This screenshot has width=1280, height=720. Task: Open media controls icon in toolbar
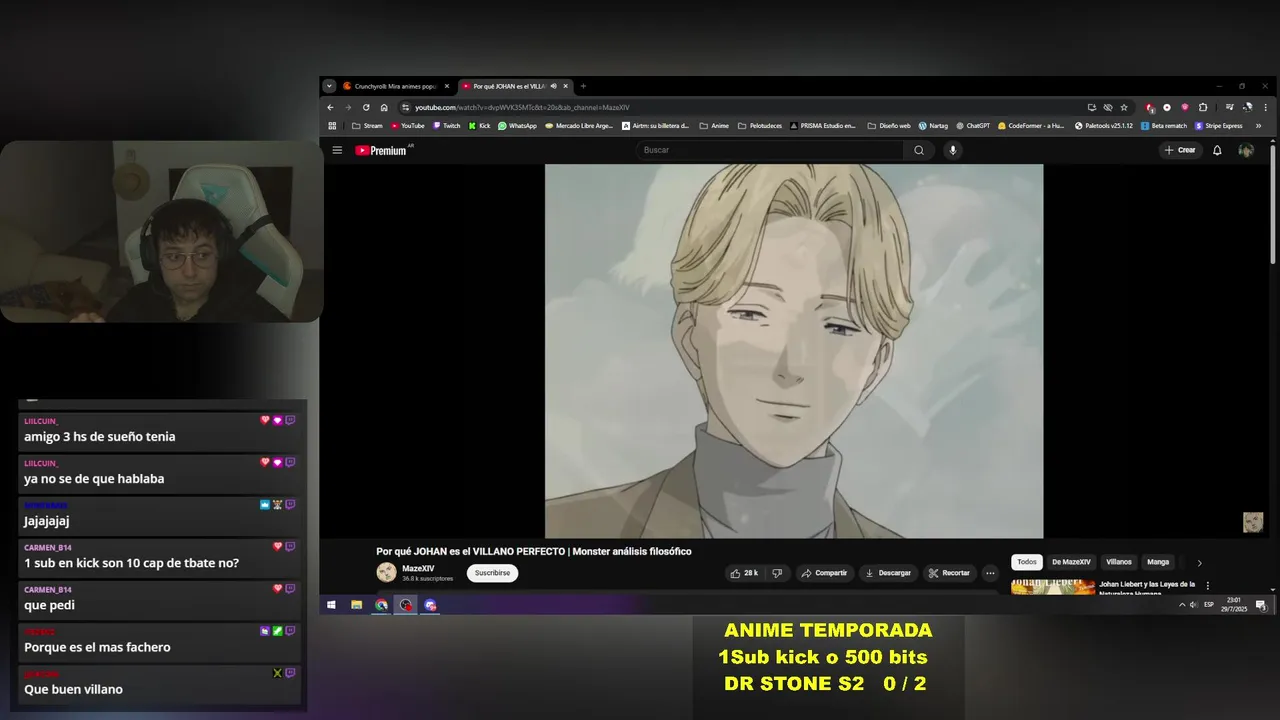(x=1229, y=107)
